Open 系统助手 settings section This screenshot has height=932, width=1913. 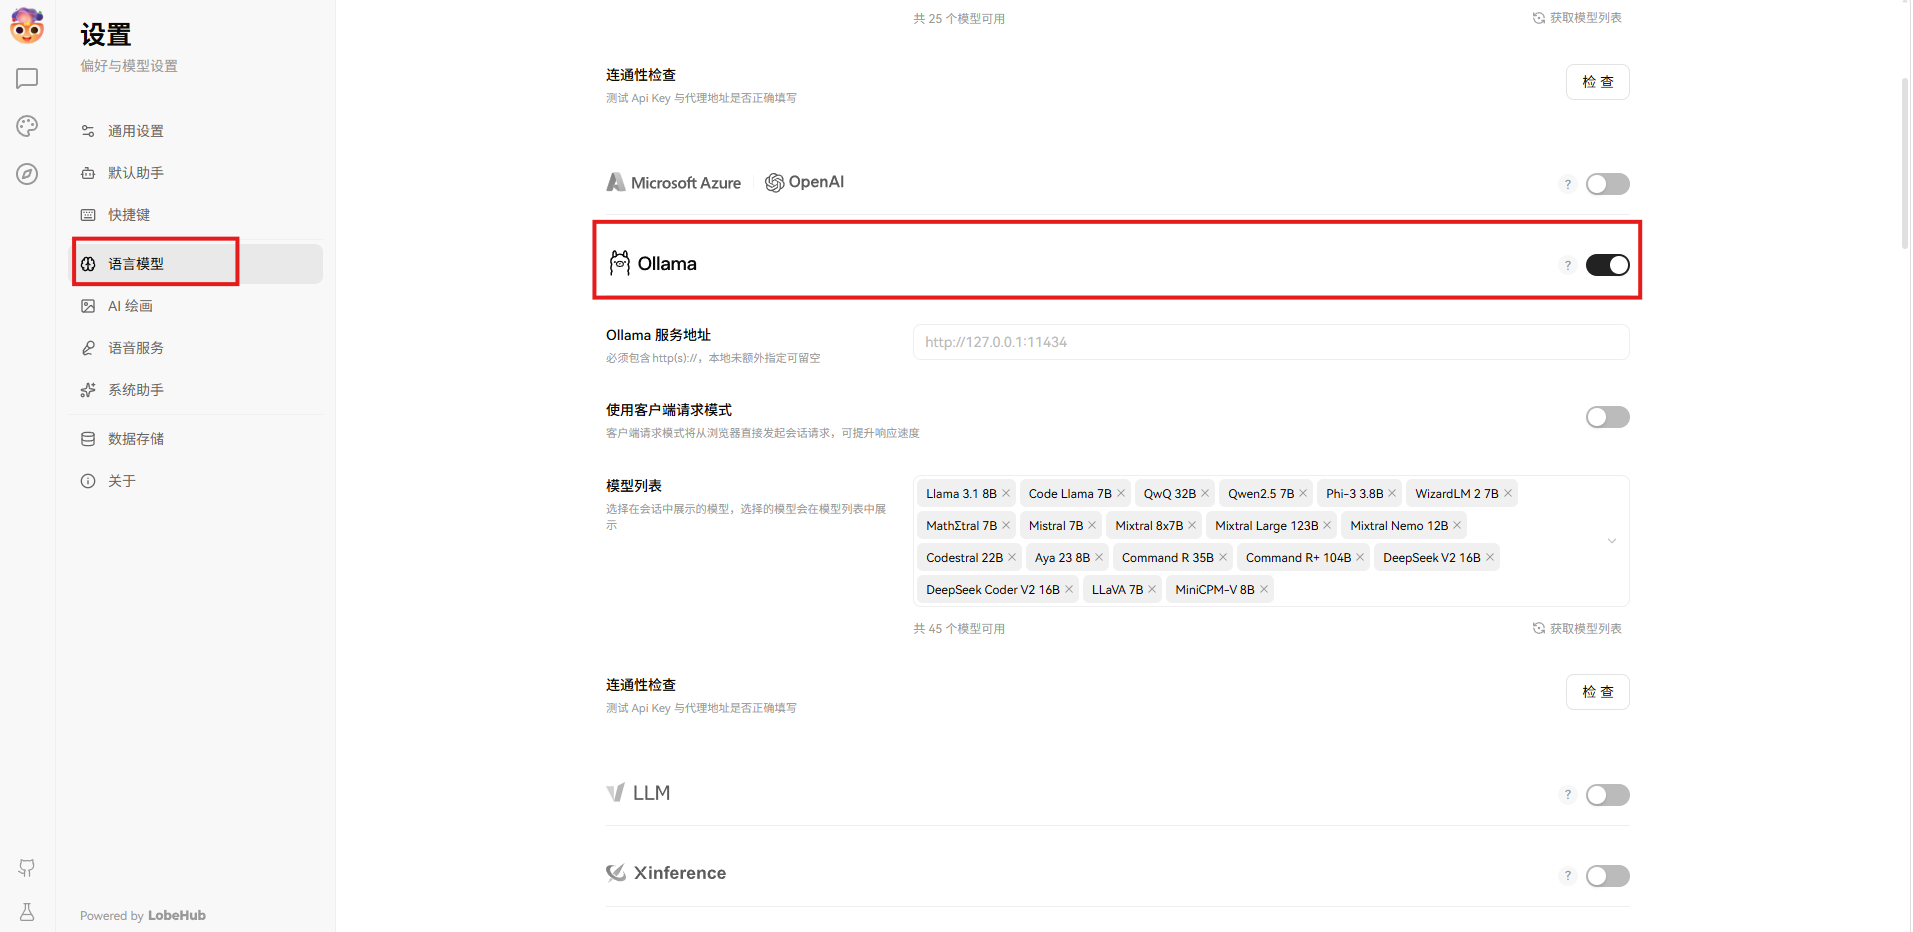tap(198, 390)
